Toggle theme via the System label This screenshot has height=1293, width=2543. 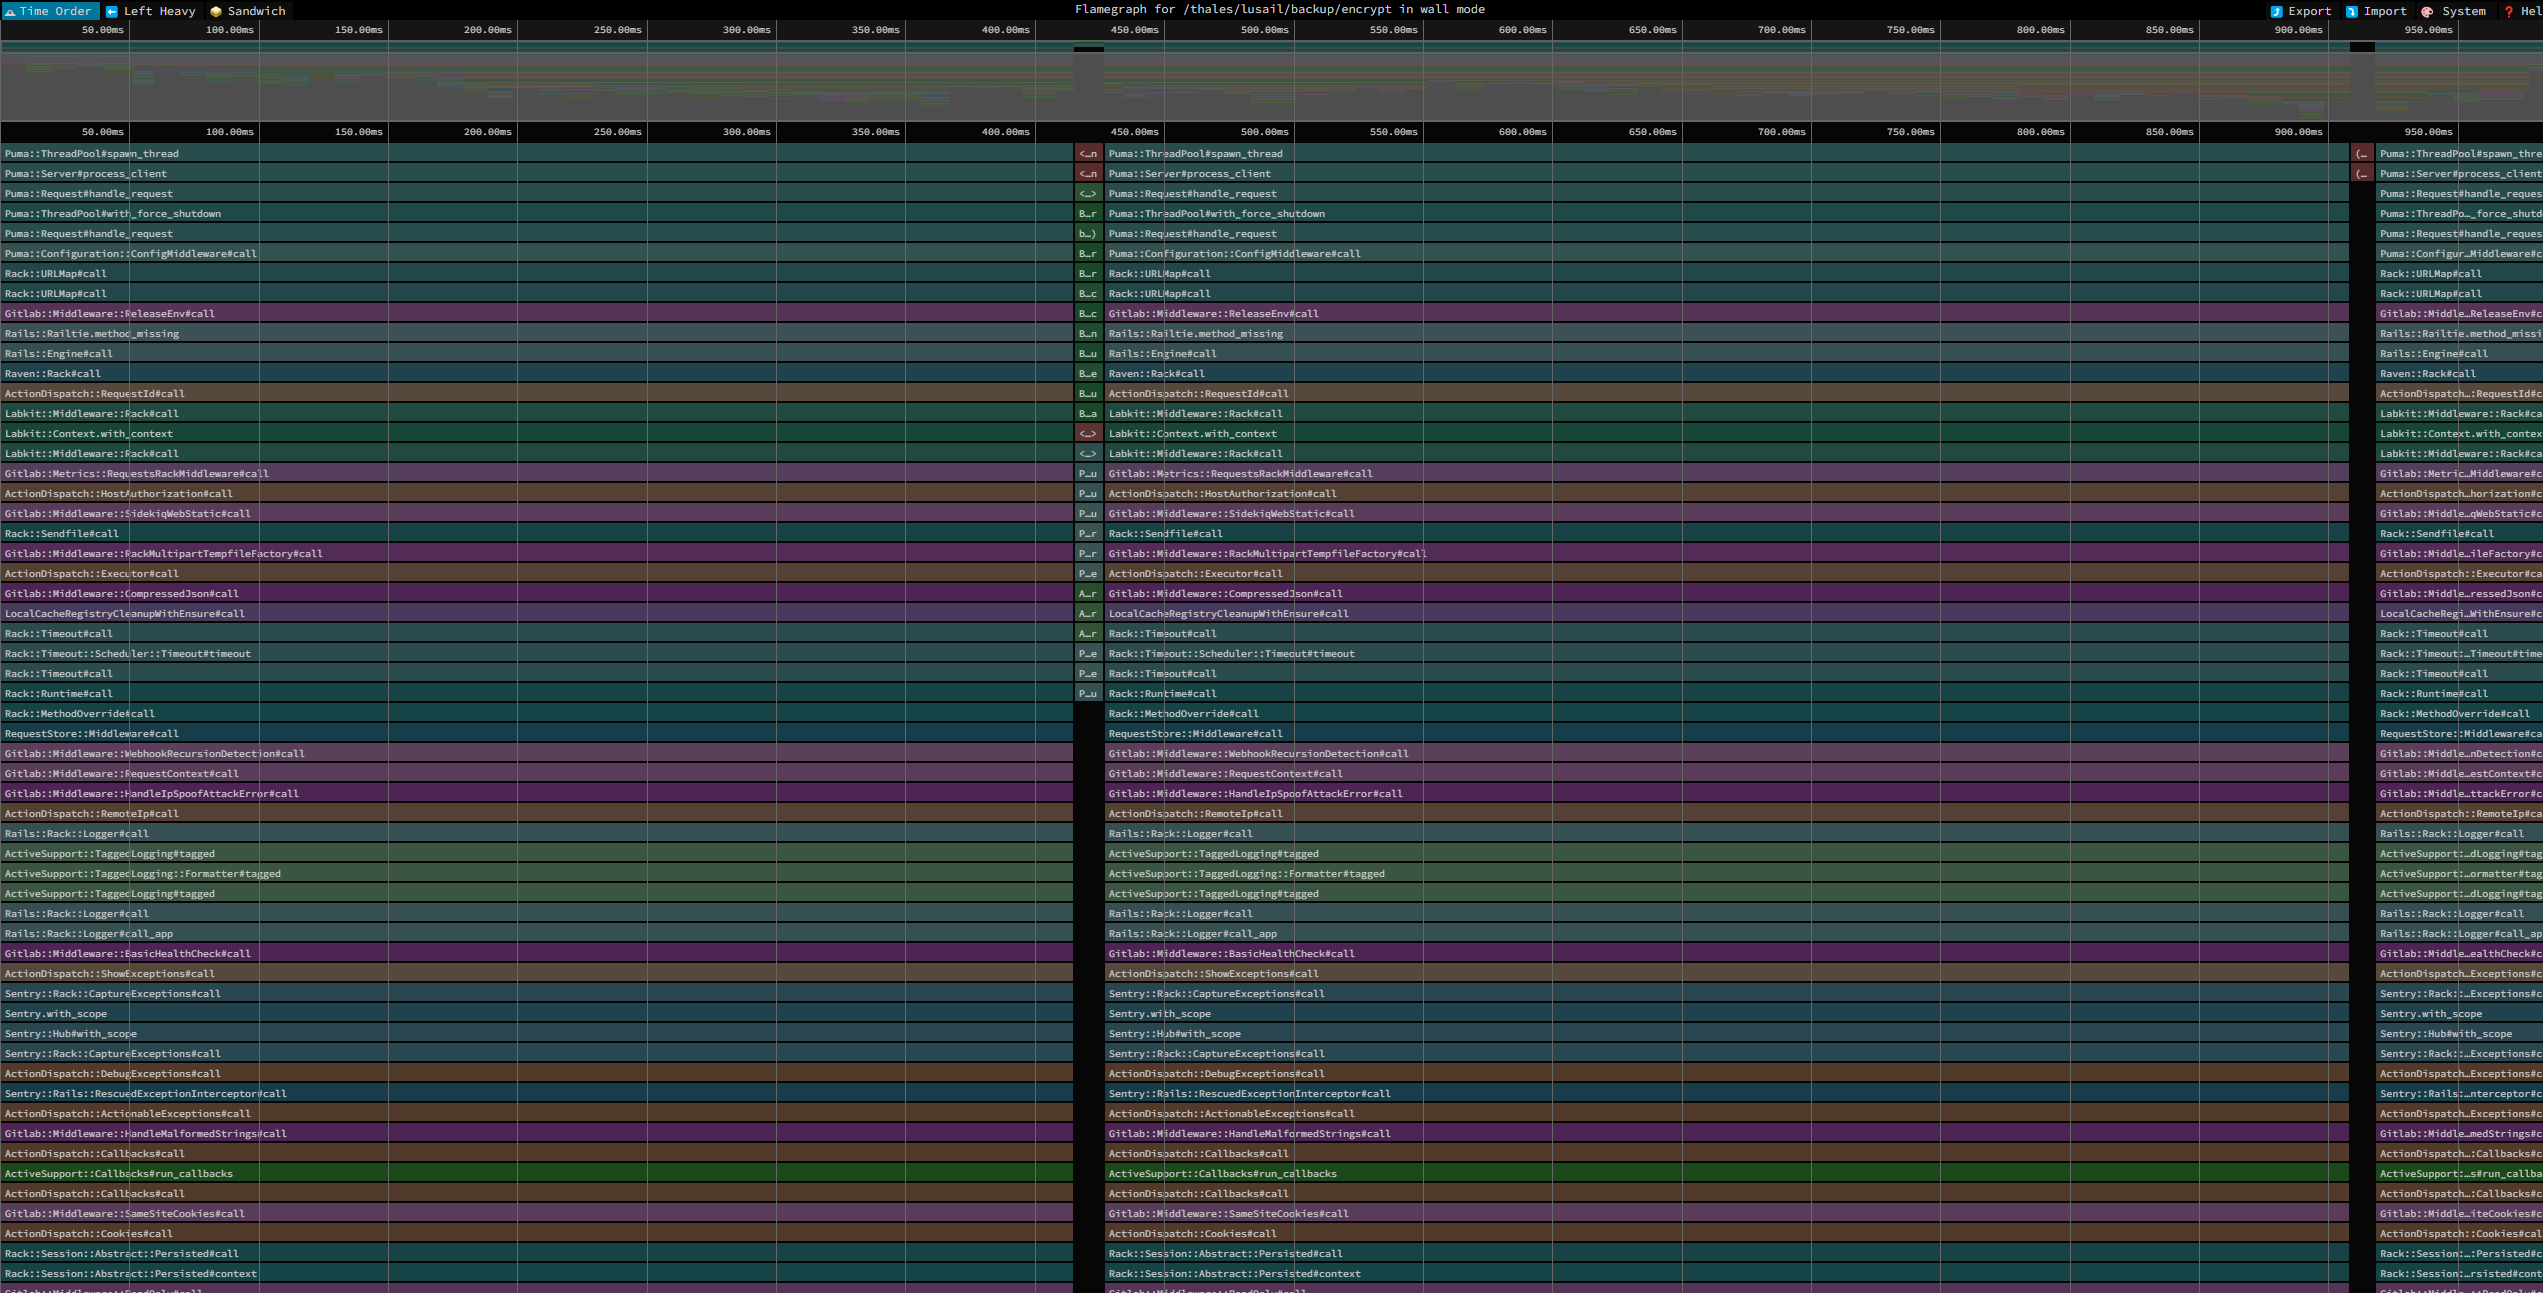(2463, 11)
